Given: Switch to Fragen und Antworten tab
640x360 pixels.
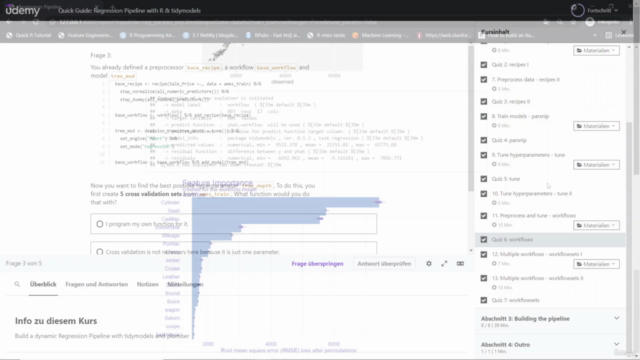Looking at the screenshot, I should click(x=96, y=284).
